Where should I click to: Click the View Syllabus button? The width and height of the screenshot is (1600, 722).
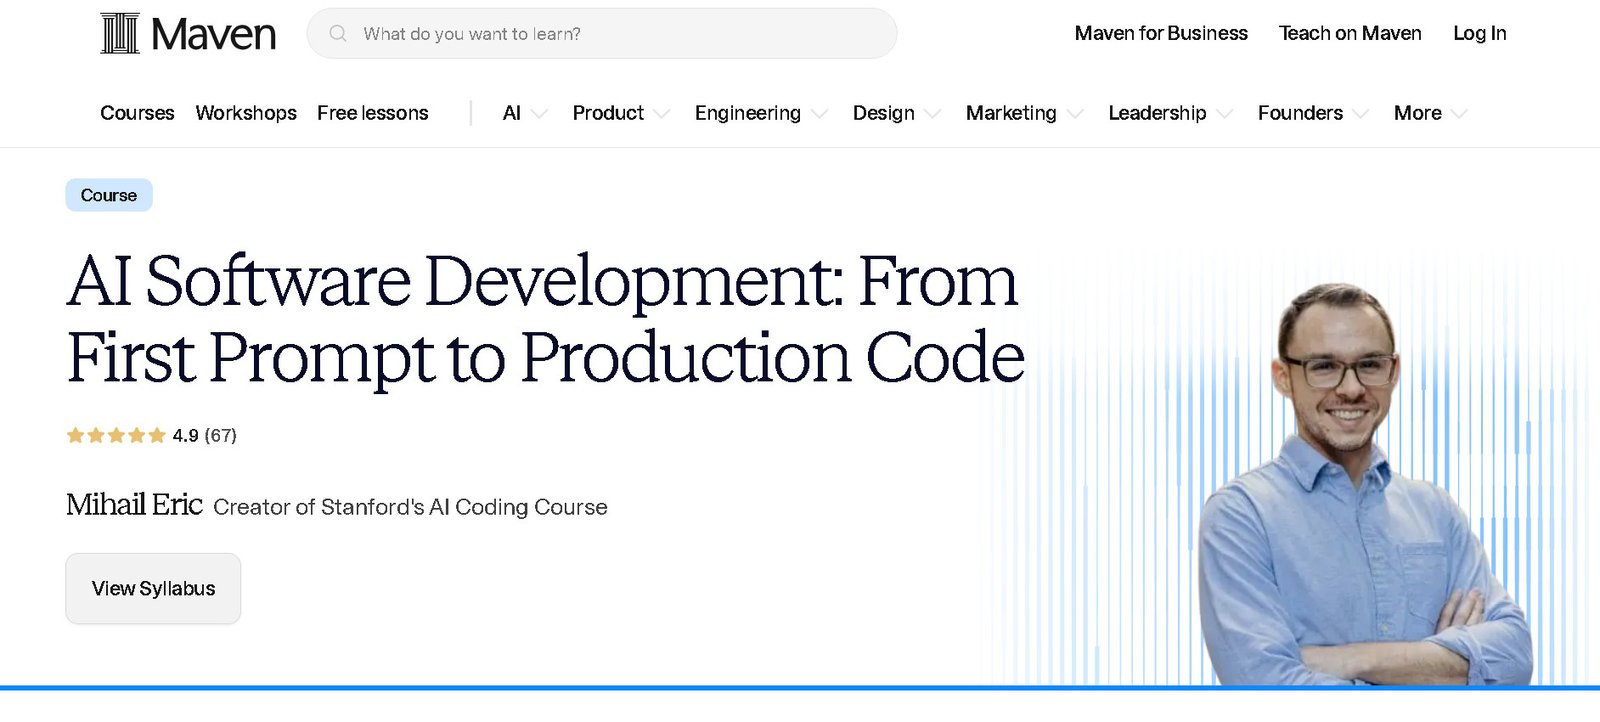tap(153, 588)
